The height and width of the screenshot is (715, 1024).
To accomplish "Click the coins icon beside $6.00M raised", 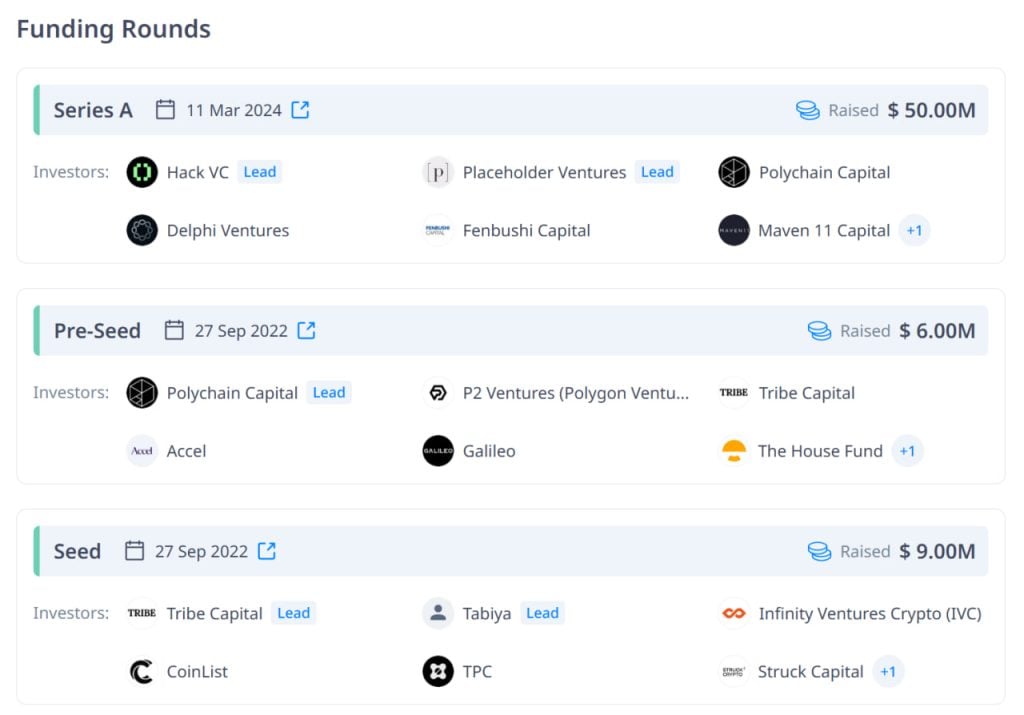I will pos(820,331).
